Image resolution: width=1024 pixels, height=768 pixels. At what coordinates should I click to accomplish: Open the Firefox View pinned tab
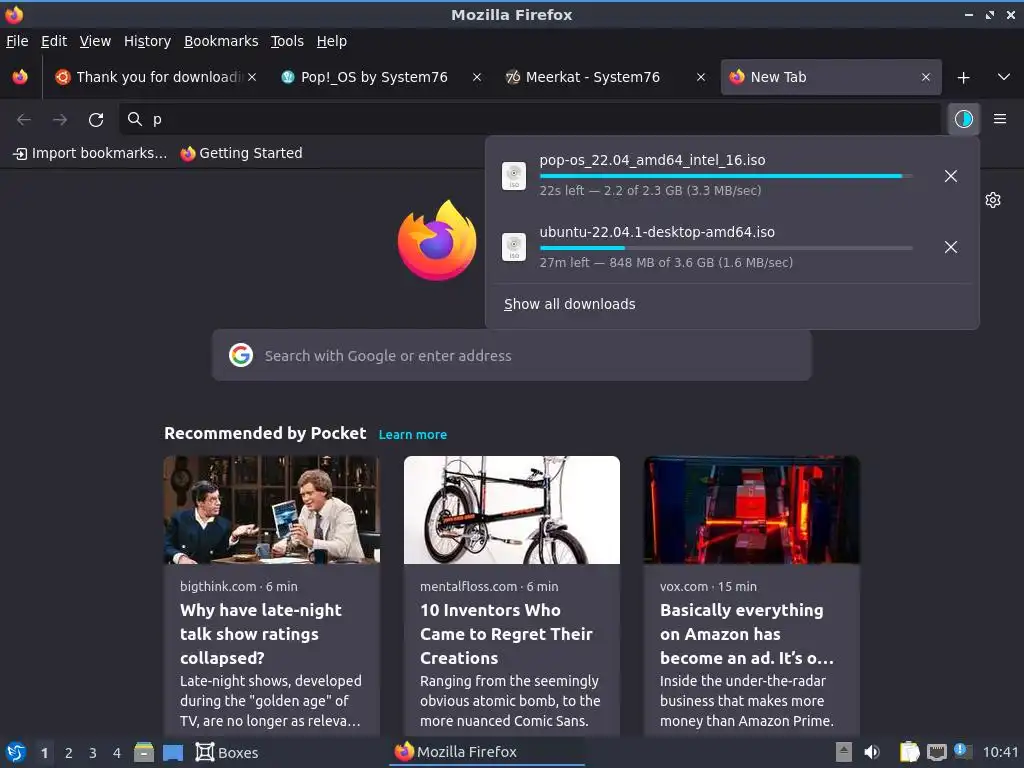pos(20,77)
